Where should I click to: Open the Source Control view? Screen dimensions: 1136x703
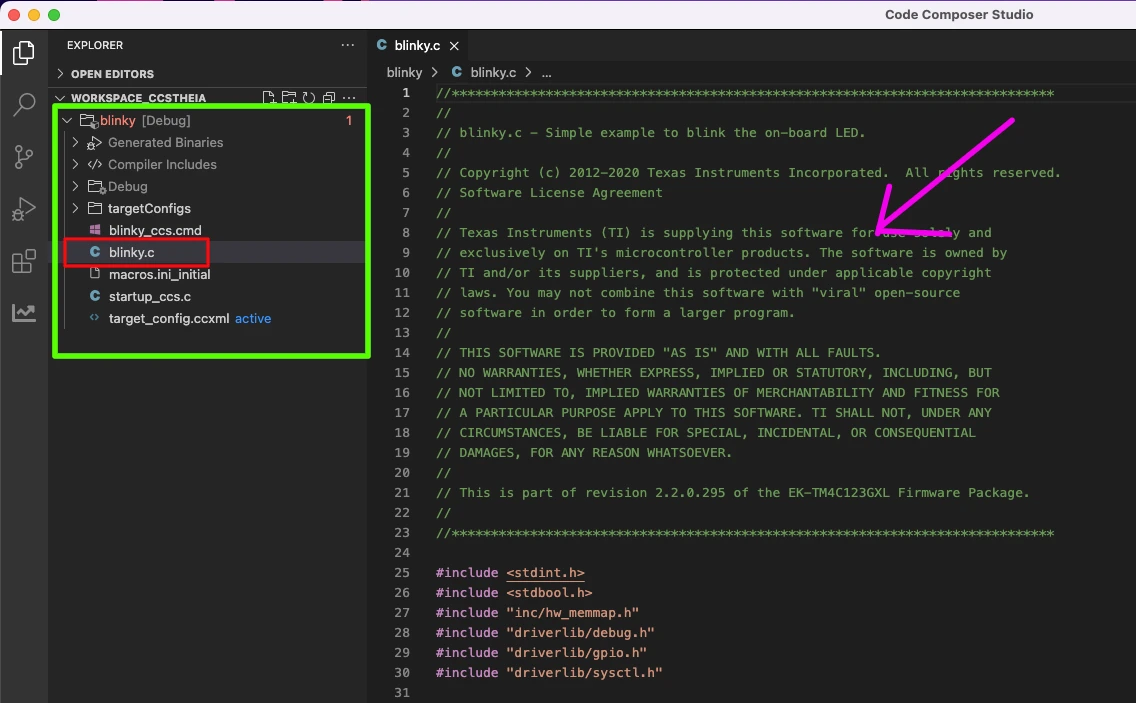(23, 157)
